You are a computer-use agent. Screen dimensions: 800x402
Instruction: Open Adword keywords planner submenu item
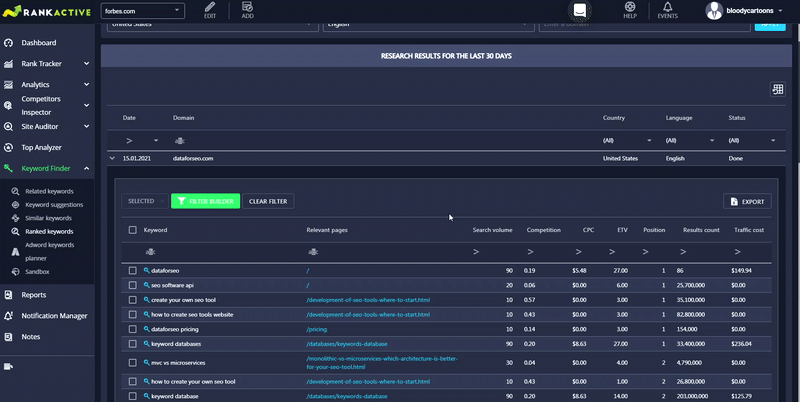pyautogui.click(x=49, y=252)
